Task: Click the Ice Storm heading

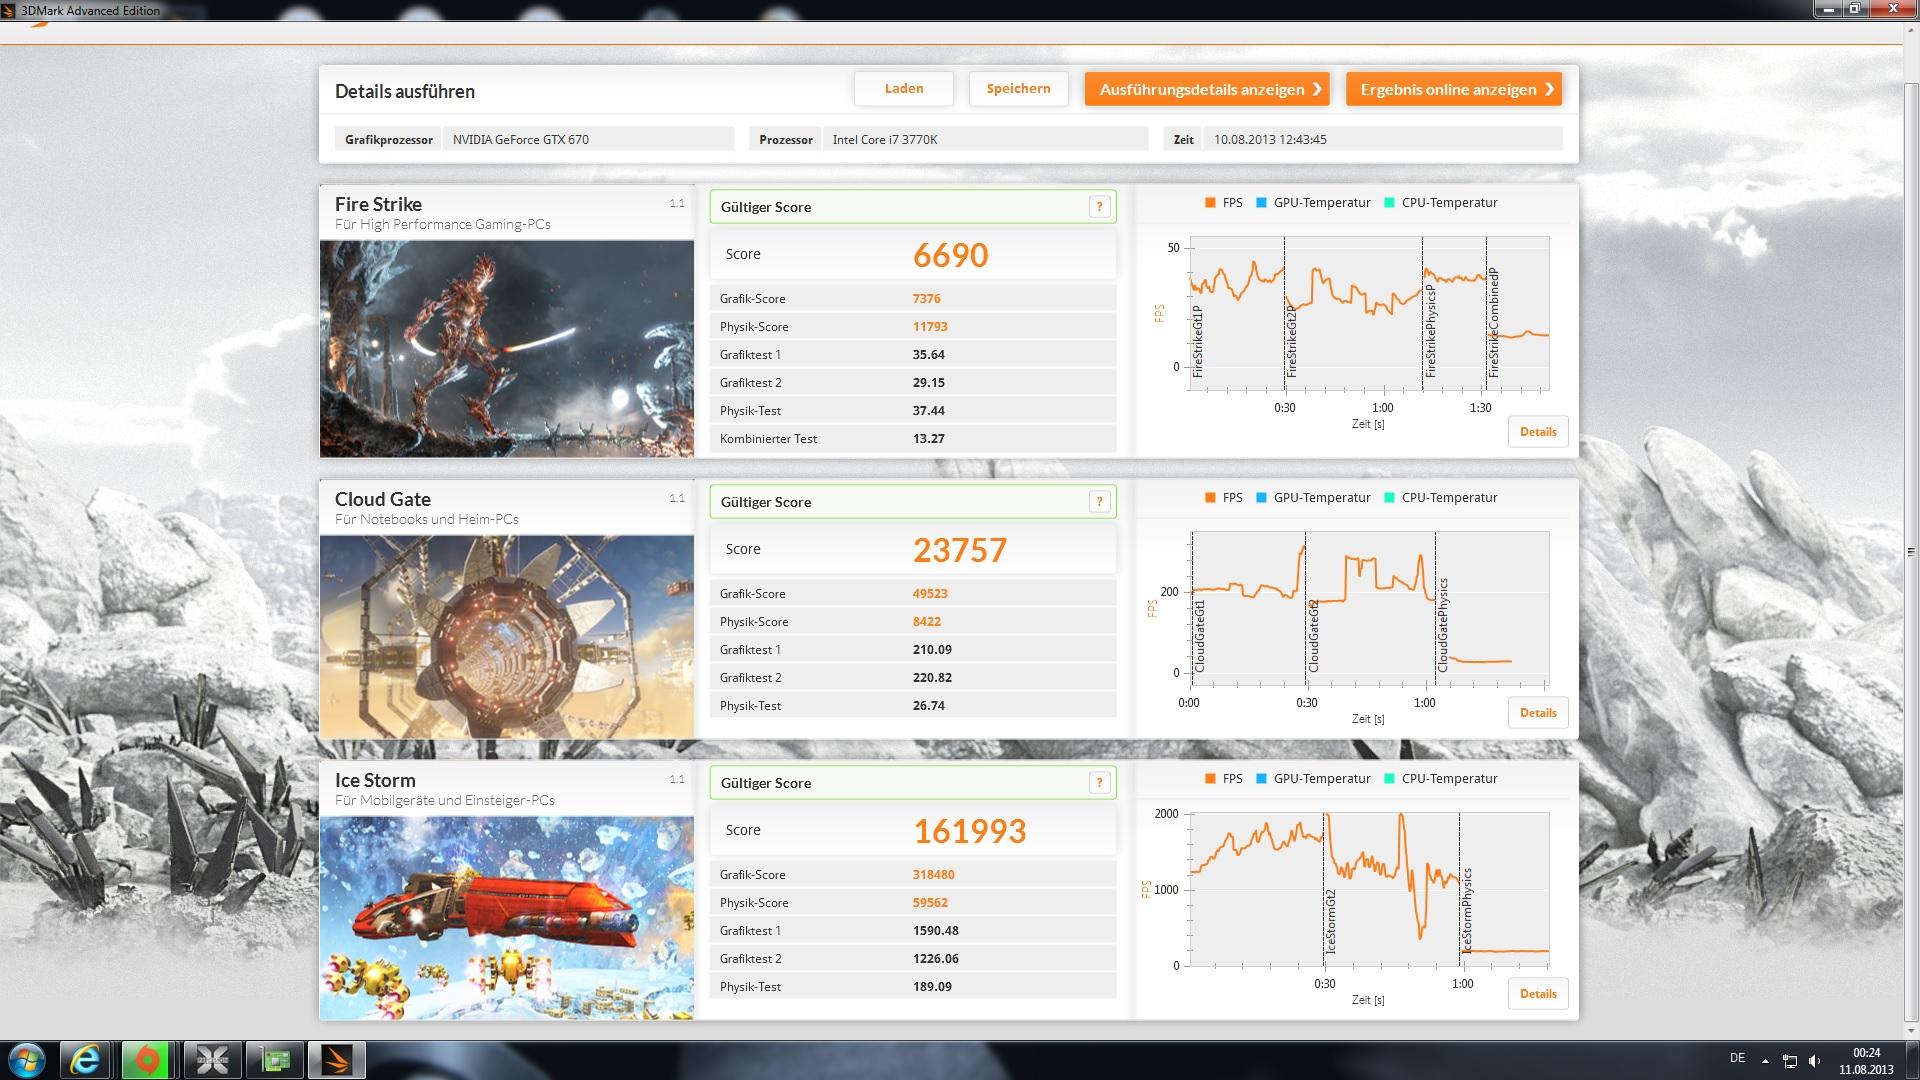Action: (375, 780)
